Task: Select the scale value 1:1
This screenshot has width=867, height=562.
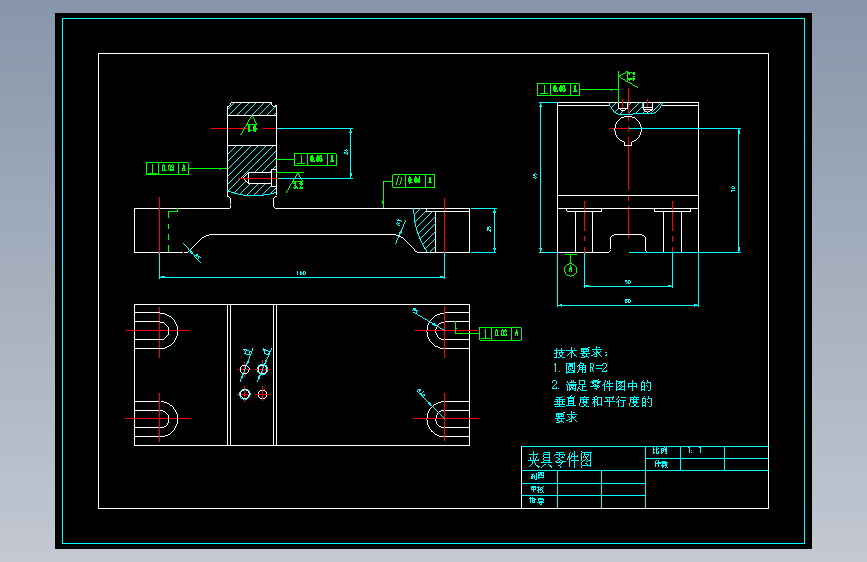Action: click(694, 451)
